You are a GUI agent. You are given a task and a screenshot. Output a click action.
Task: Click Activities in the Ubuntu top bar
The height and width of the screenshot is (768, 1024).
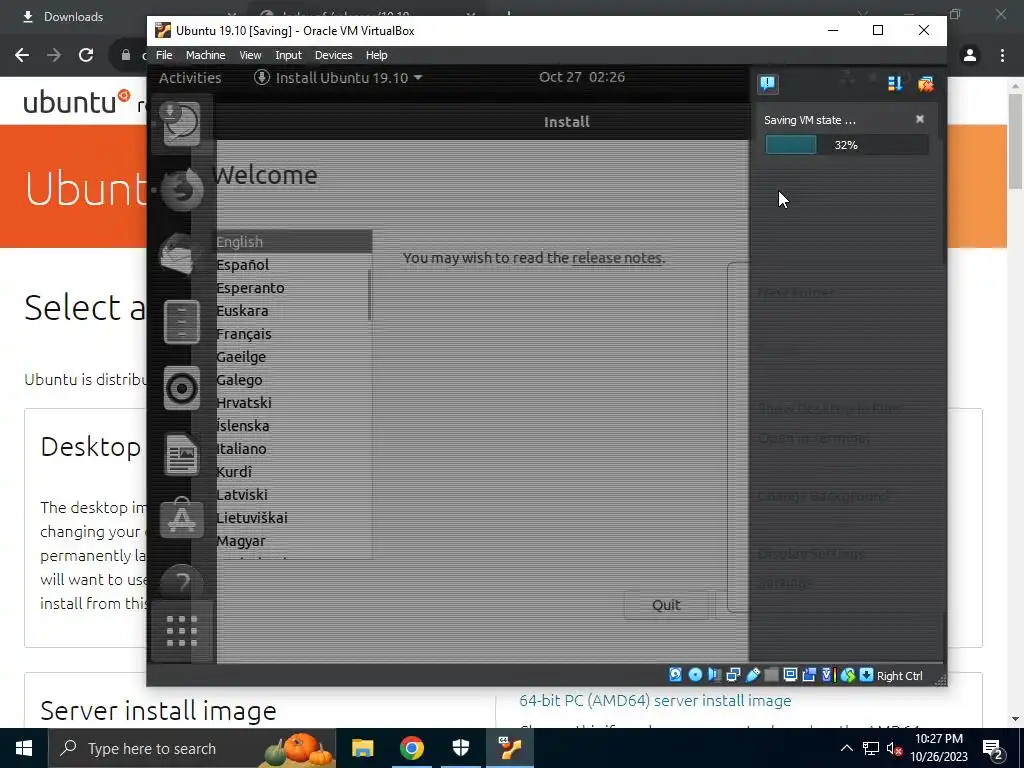pyautogui.click(x=190, y=78)
